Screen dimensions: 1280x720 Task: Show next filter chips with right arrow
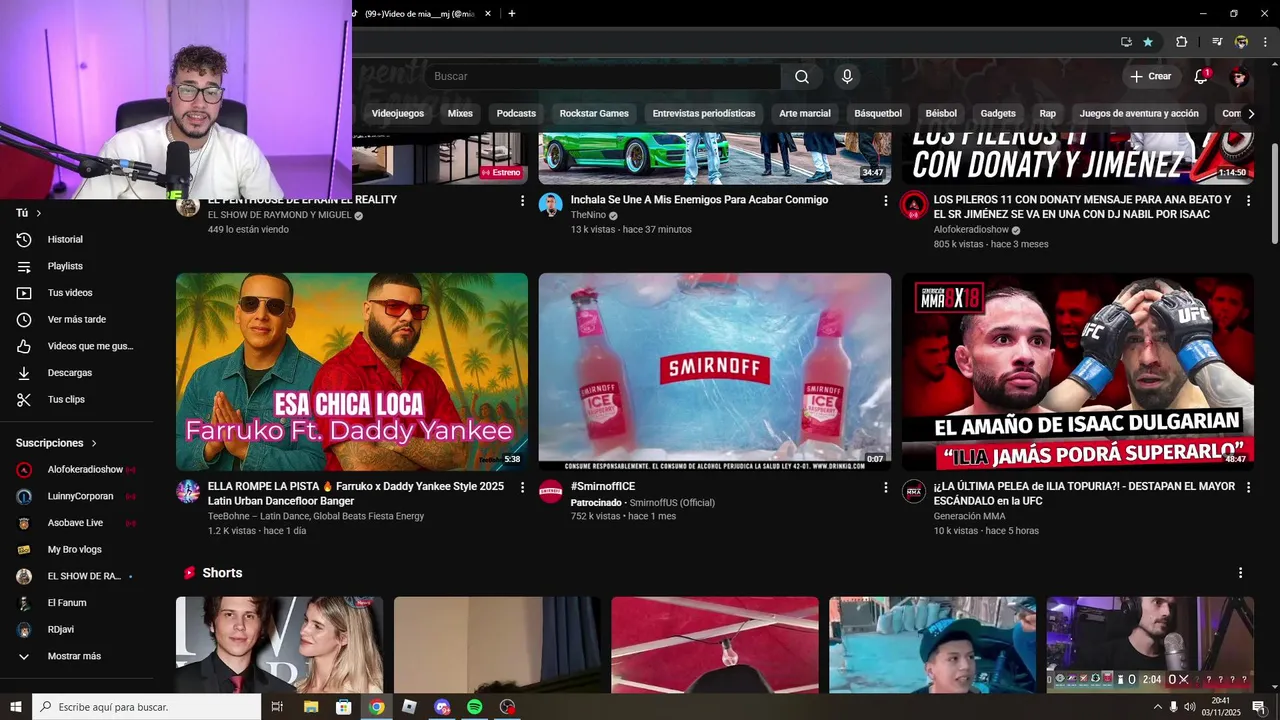tap(1251, 114)
